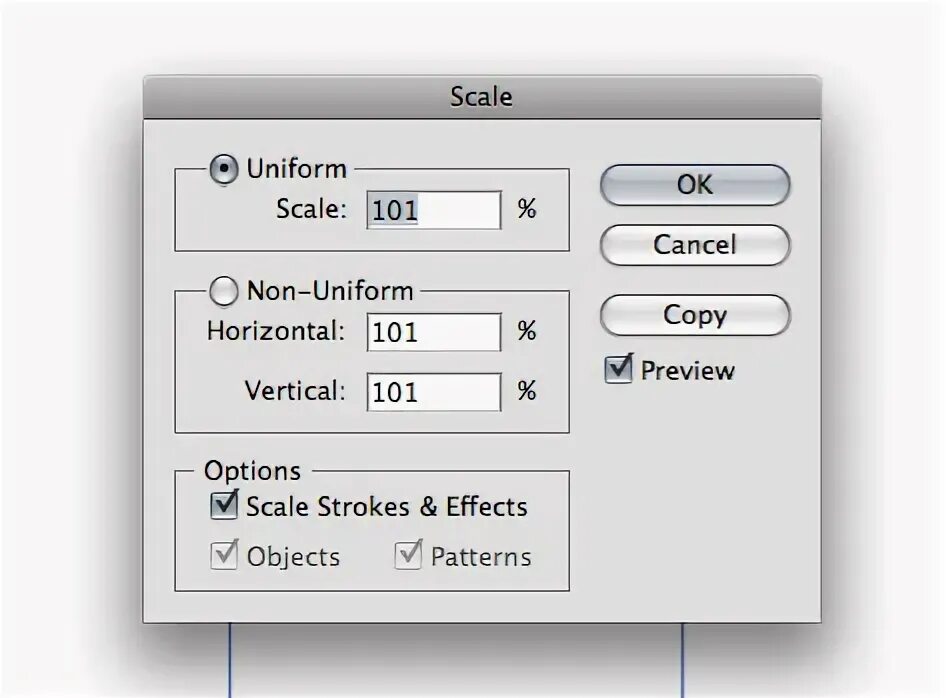This screenshot has width=946, height=698.
Task: Focus the Horizontal percentage input field
Action: 435,332
